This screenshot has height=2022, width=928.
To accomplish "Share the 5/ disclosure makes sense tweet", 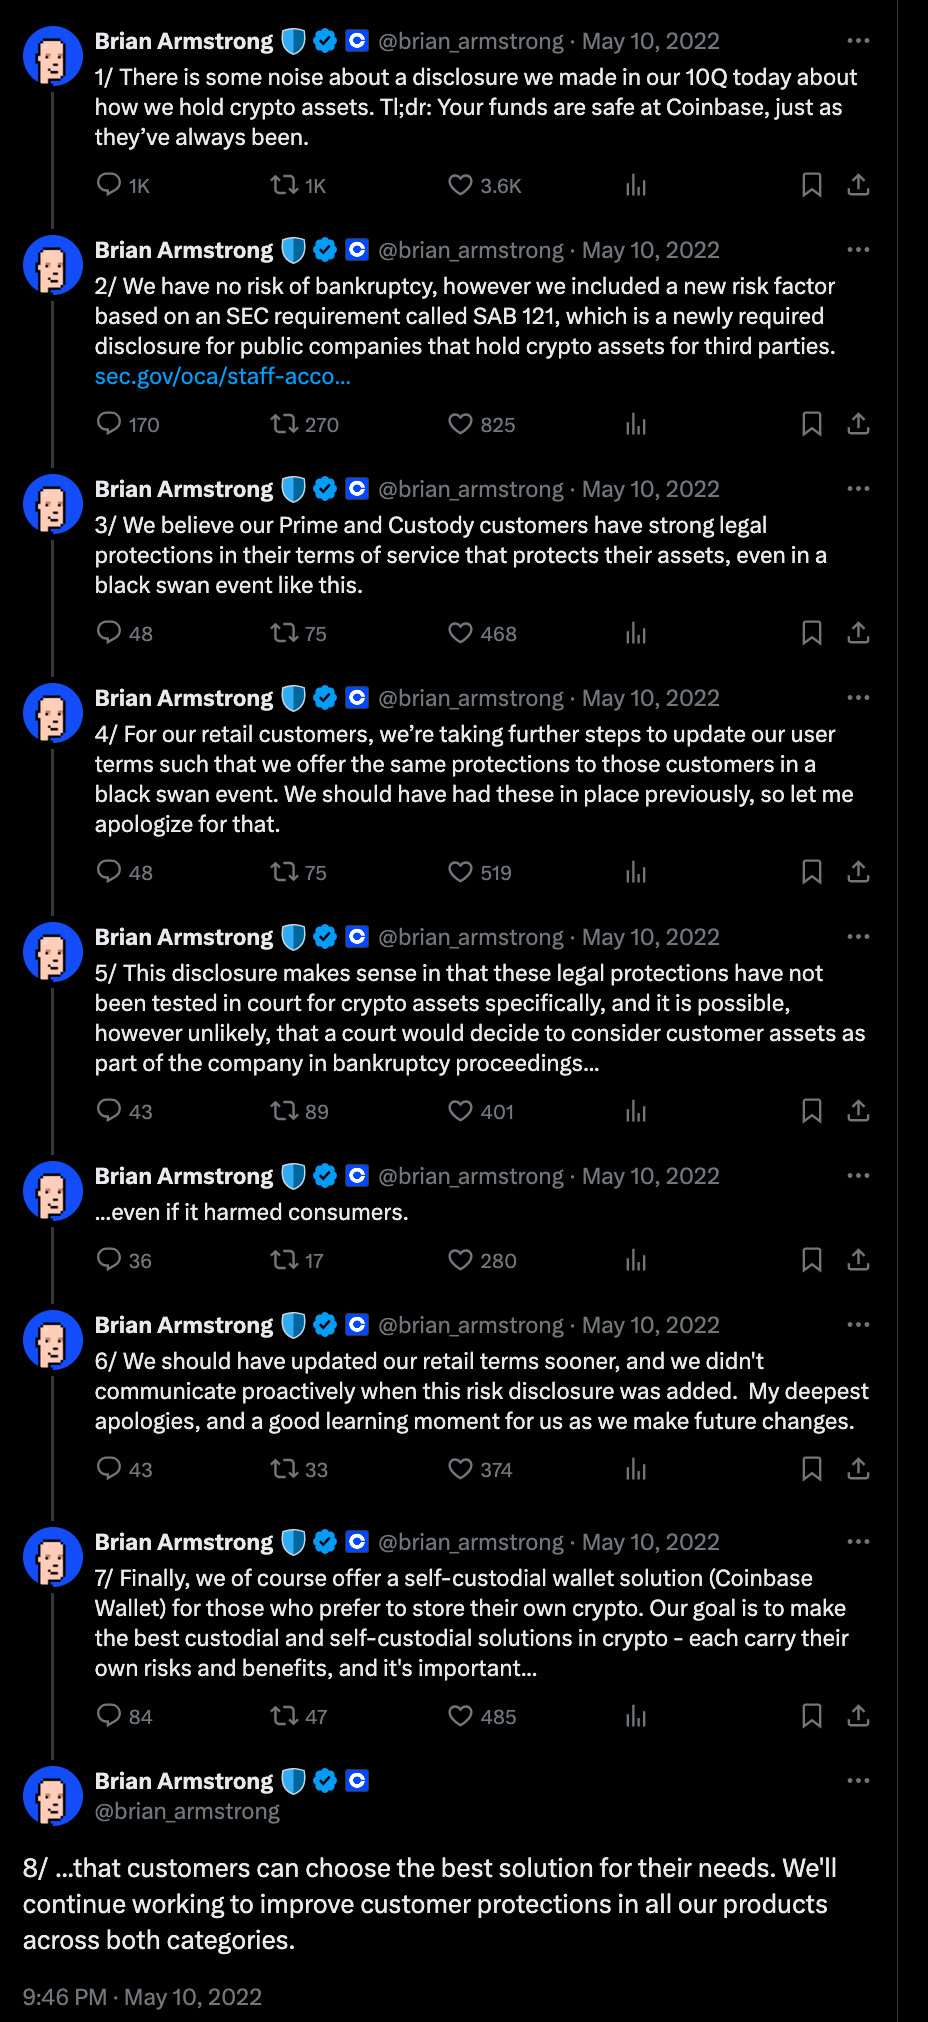I will pyautogui.click(x=858, y=1111).
